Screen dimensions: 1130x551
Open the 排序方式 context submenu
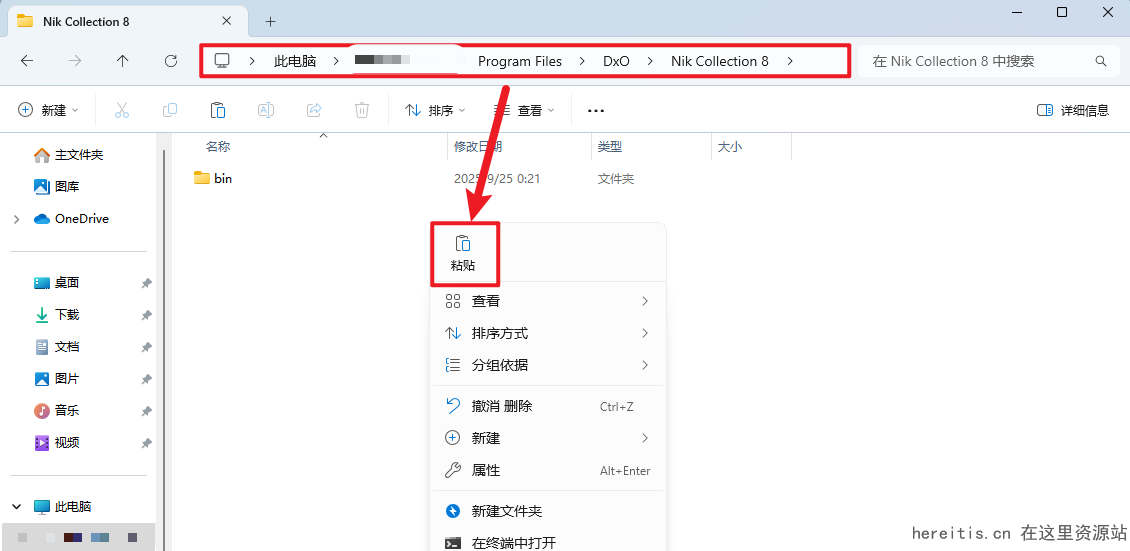[x=548, y=333]
